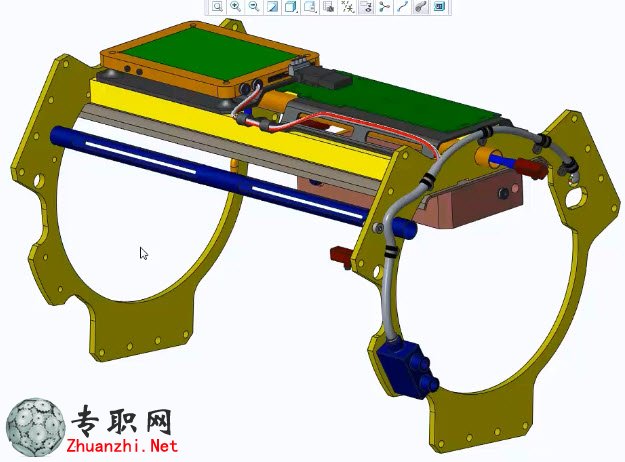The height and width of the screenshot is (462, 625).
Task: Open the Datum Display Filters icon
Action: [347, 7]
